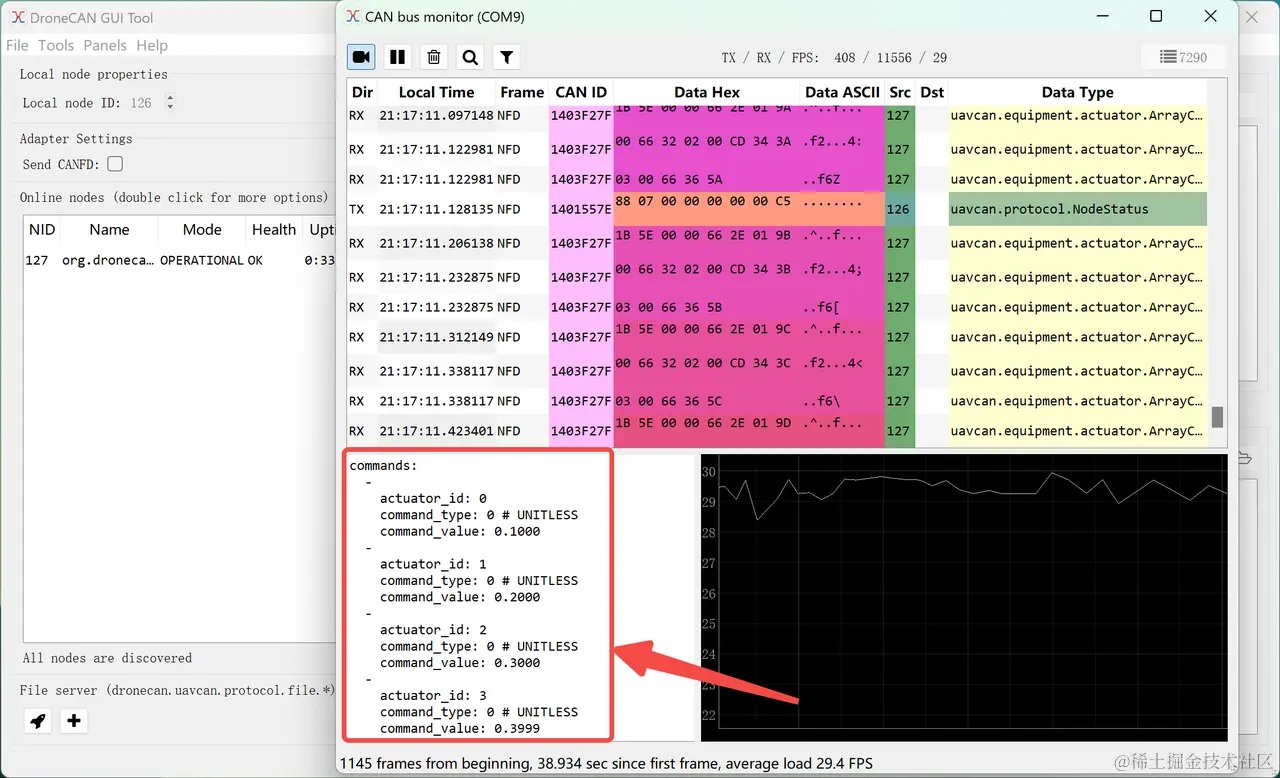The height and width of the screenshot is (778, 1280).
Task: Select the OPERATIONAL mode cell of node 127
Action: pos(202,260)
